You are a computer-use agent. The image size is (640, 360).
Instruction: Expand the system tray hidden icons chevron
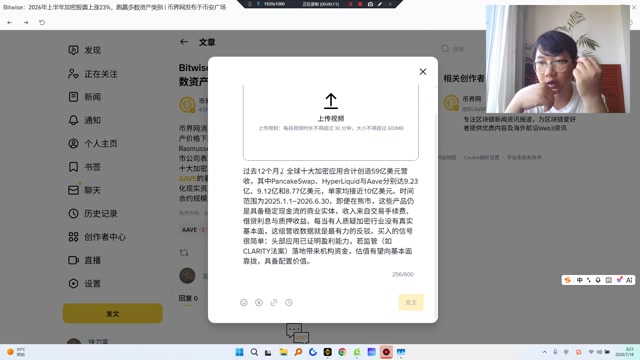[x=544, y=352]
